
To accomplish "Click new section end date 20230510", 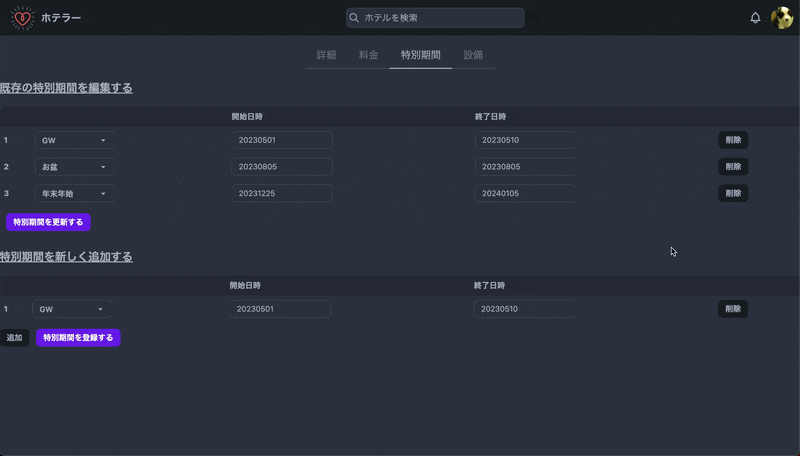I will tap(524, 309).
